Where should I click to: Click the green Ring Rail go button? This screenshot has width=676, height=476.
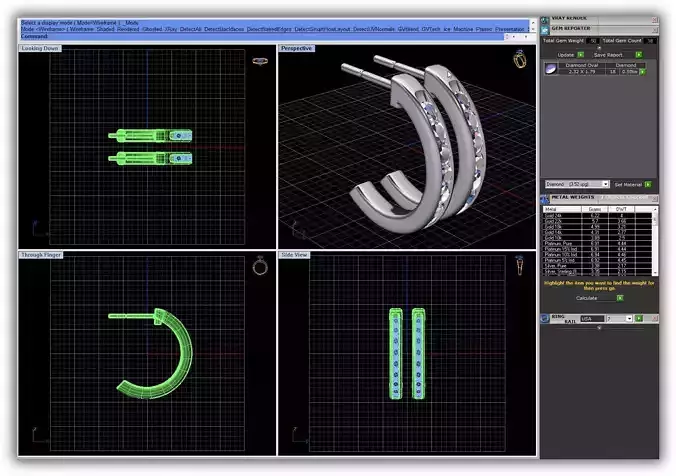639,319
